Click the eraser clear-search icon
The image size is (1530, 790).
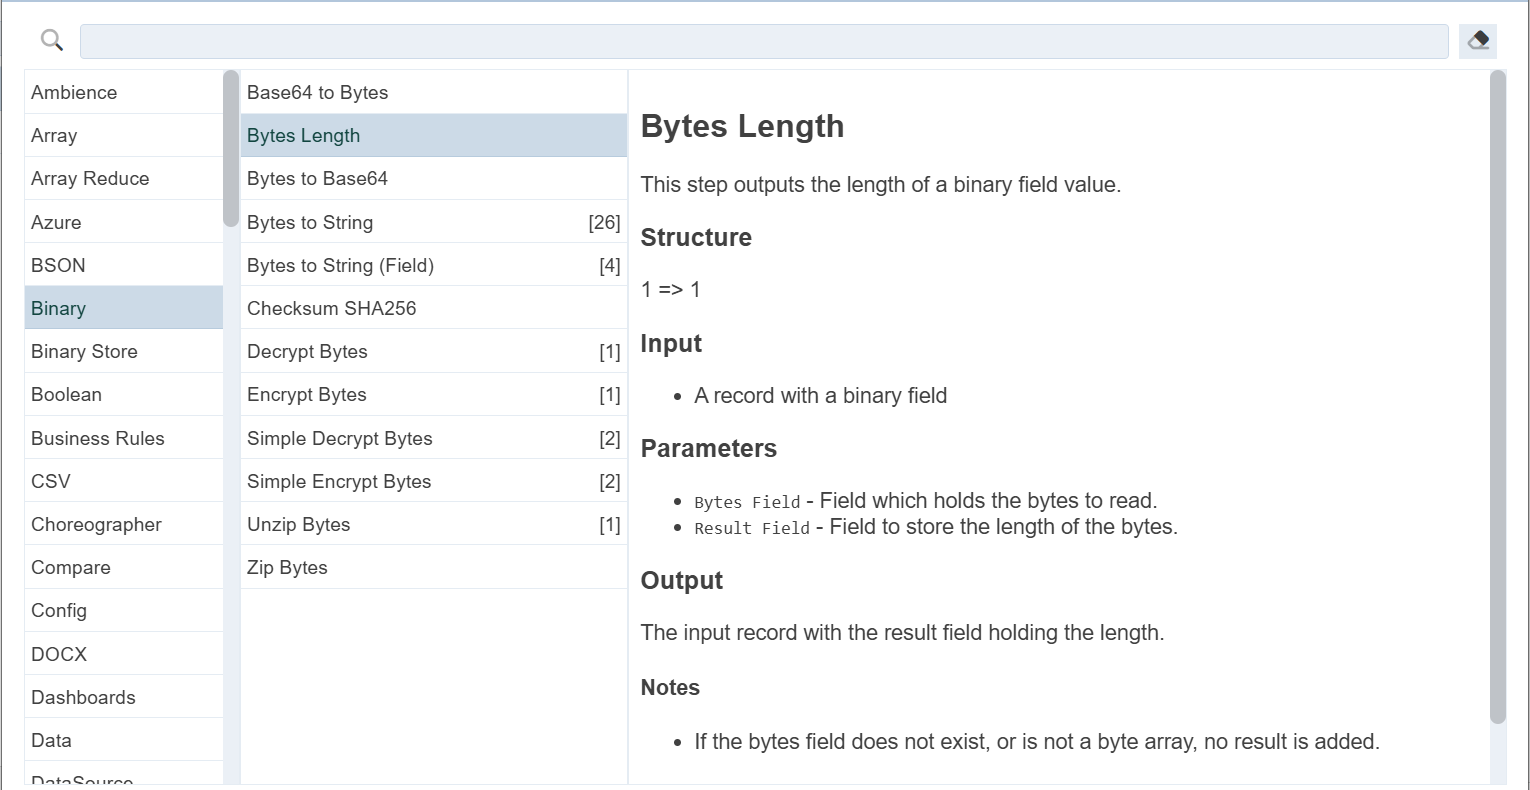tap(1478, 41)
